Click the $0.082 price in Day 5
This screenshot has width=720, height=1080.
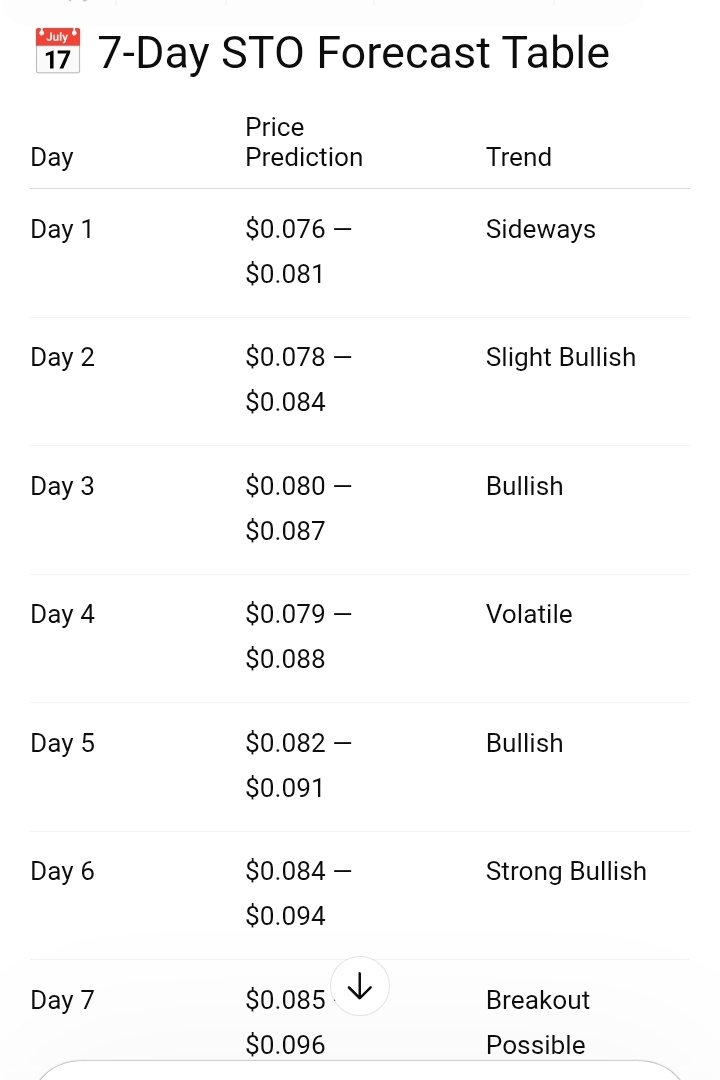coord(285,743)
